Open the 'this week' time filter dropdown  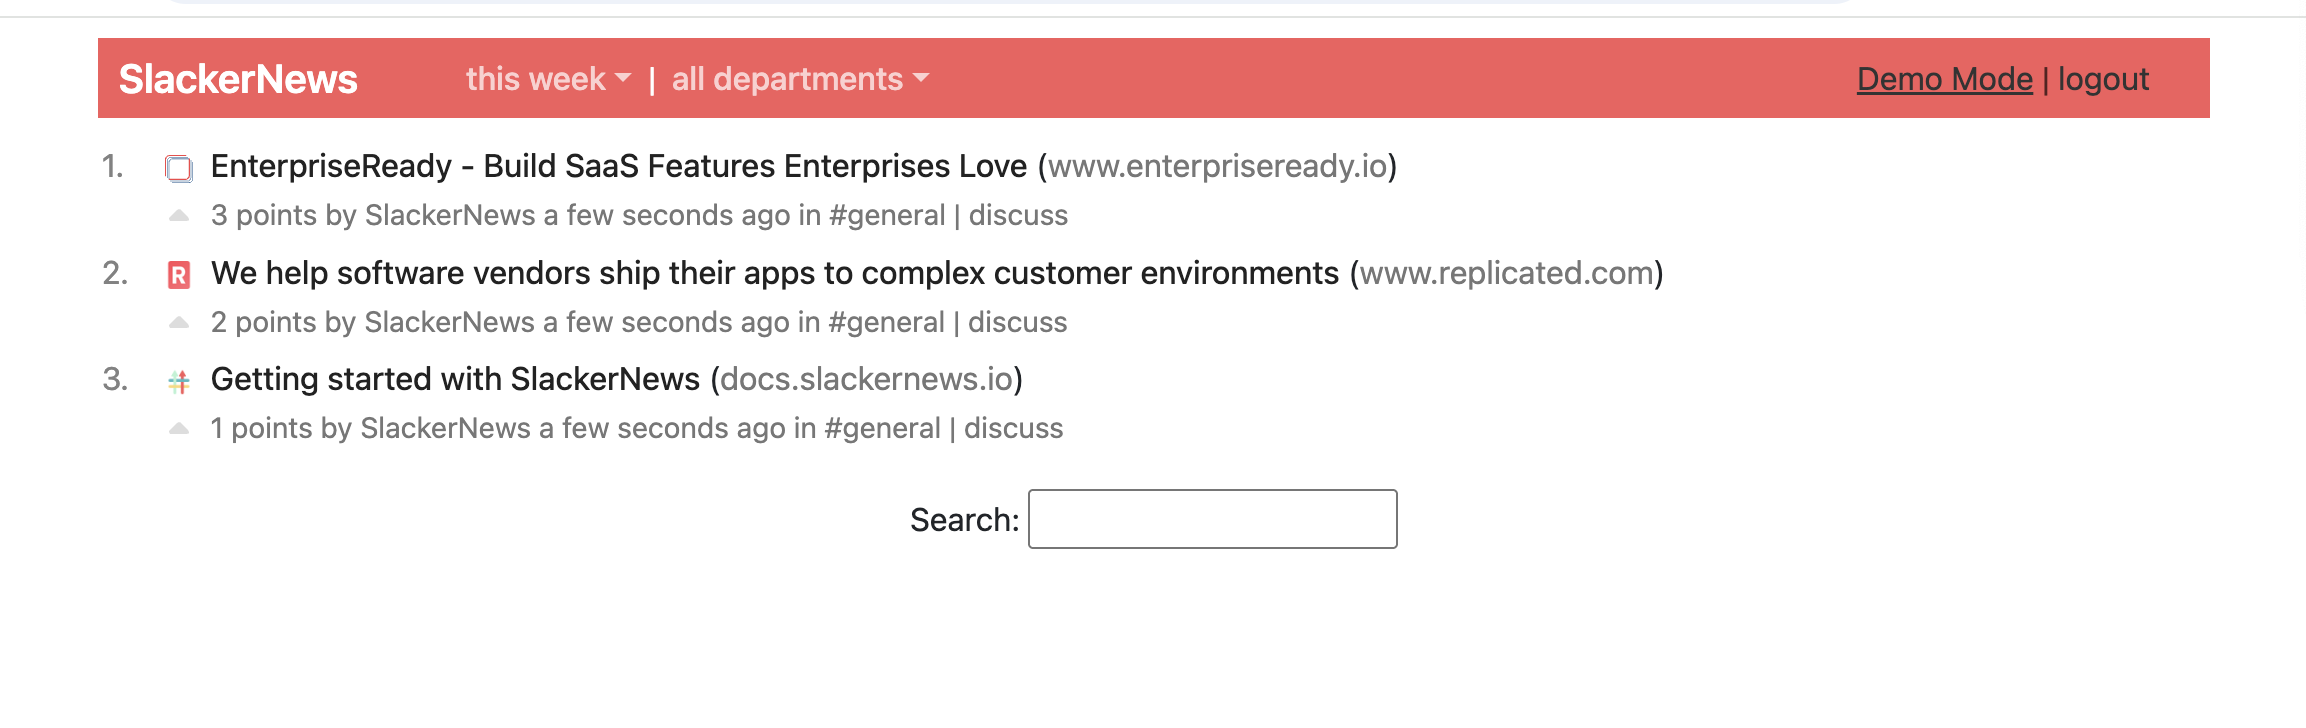[548, 78]
